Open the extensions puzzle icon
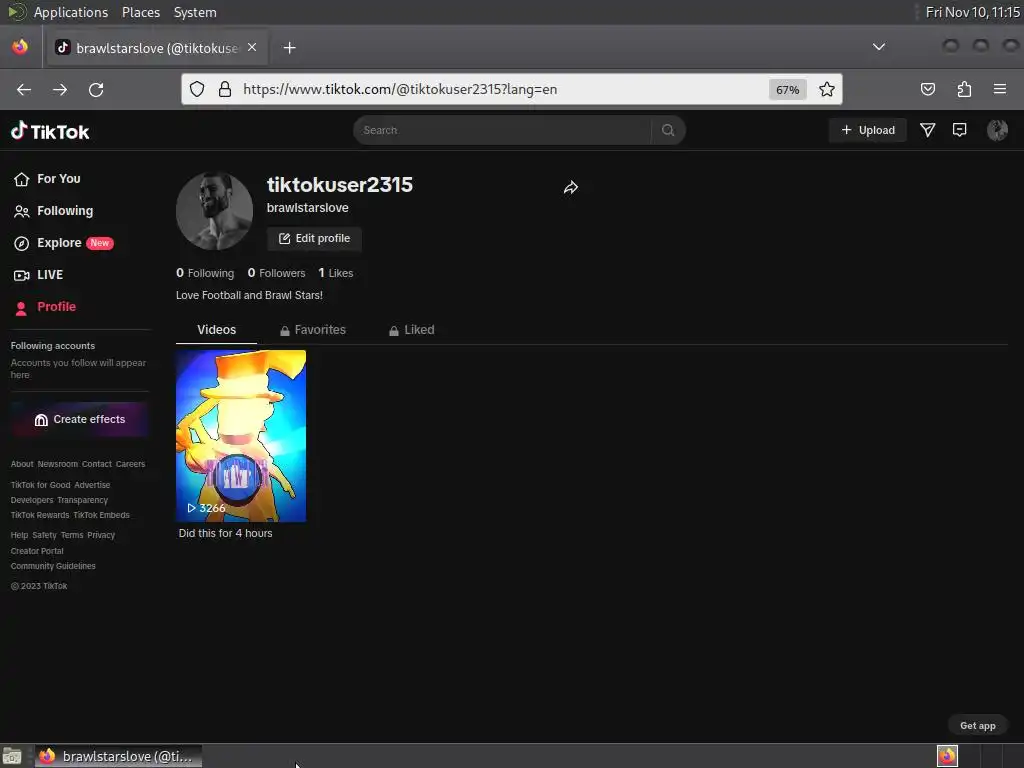 pos(964,89)
